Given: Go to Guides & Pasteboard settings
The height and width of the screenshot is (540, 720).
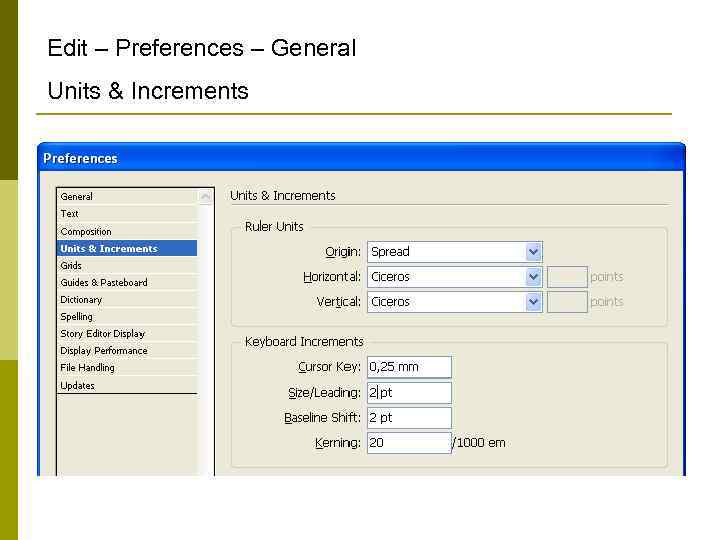Looking at the screenshot, I should click(104, 283).
